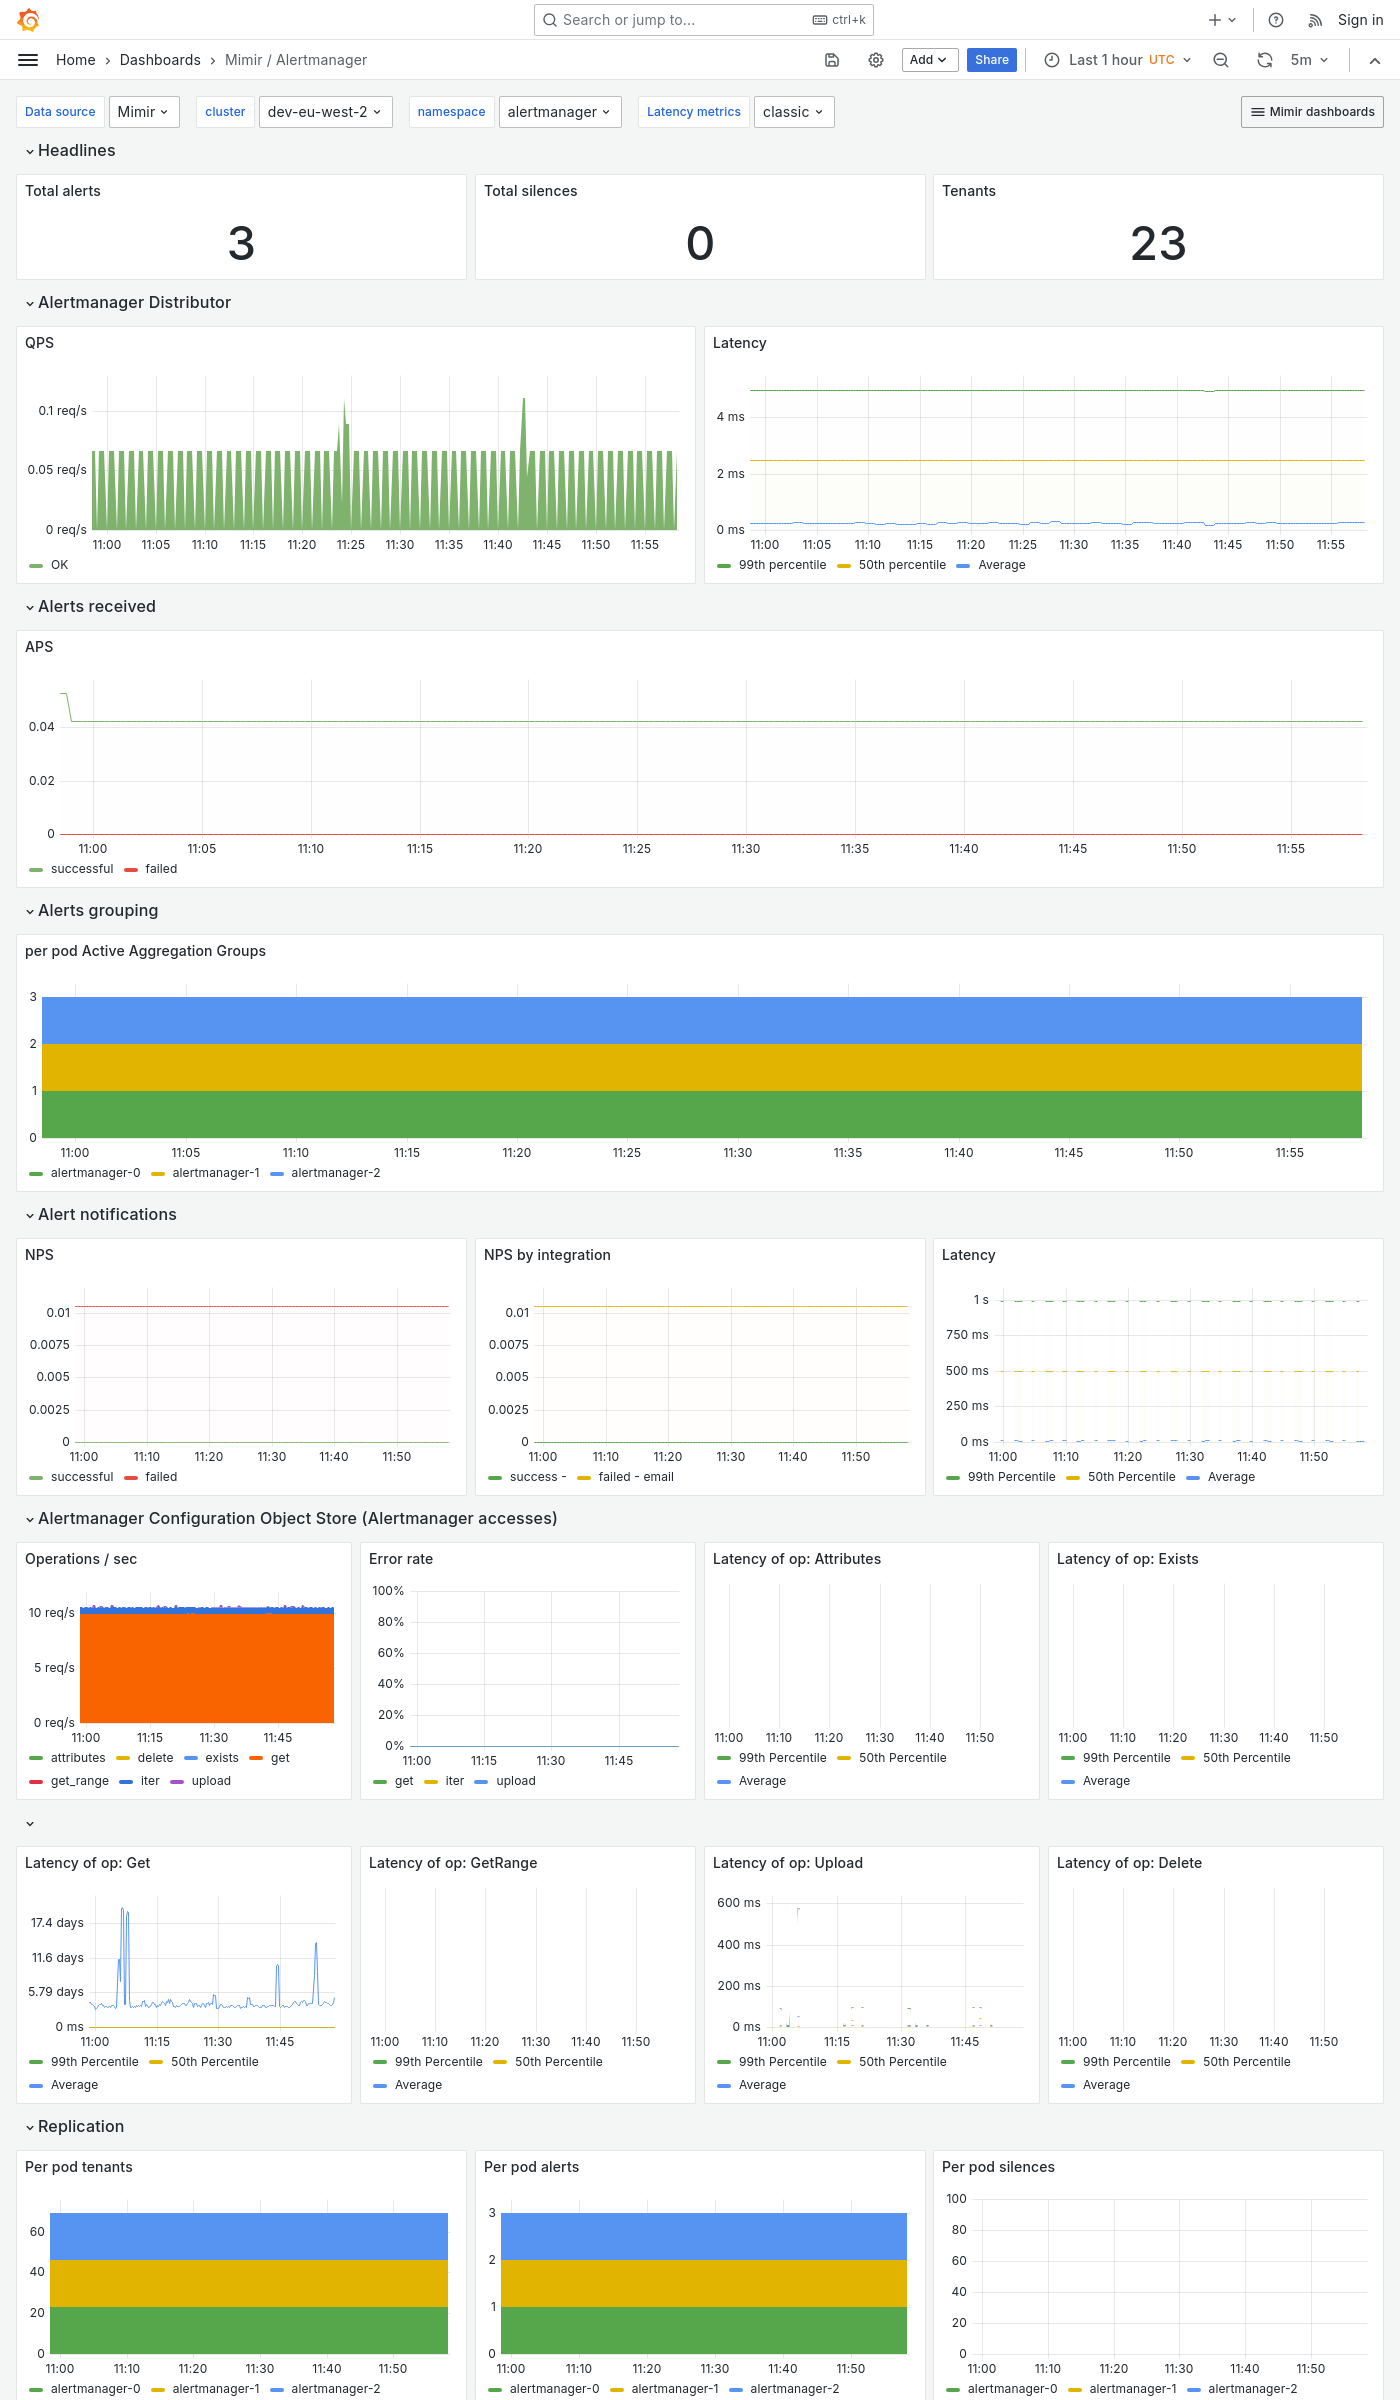Click the Tenants value 23
This screenshot has height=2400, width=1400.
click(x=1158, y=243)
